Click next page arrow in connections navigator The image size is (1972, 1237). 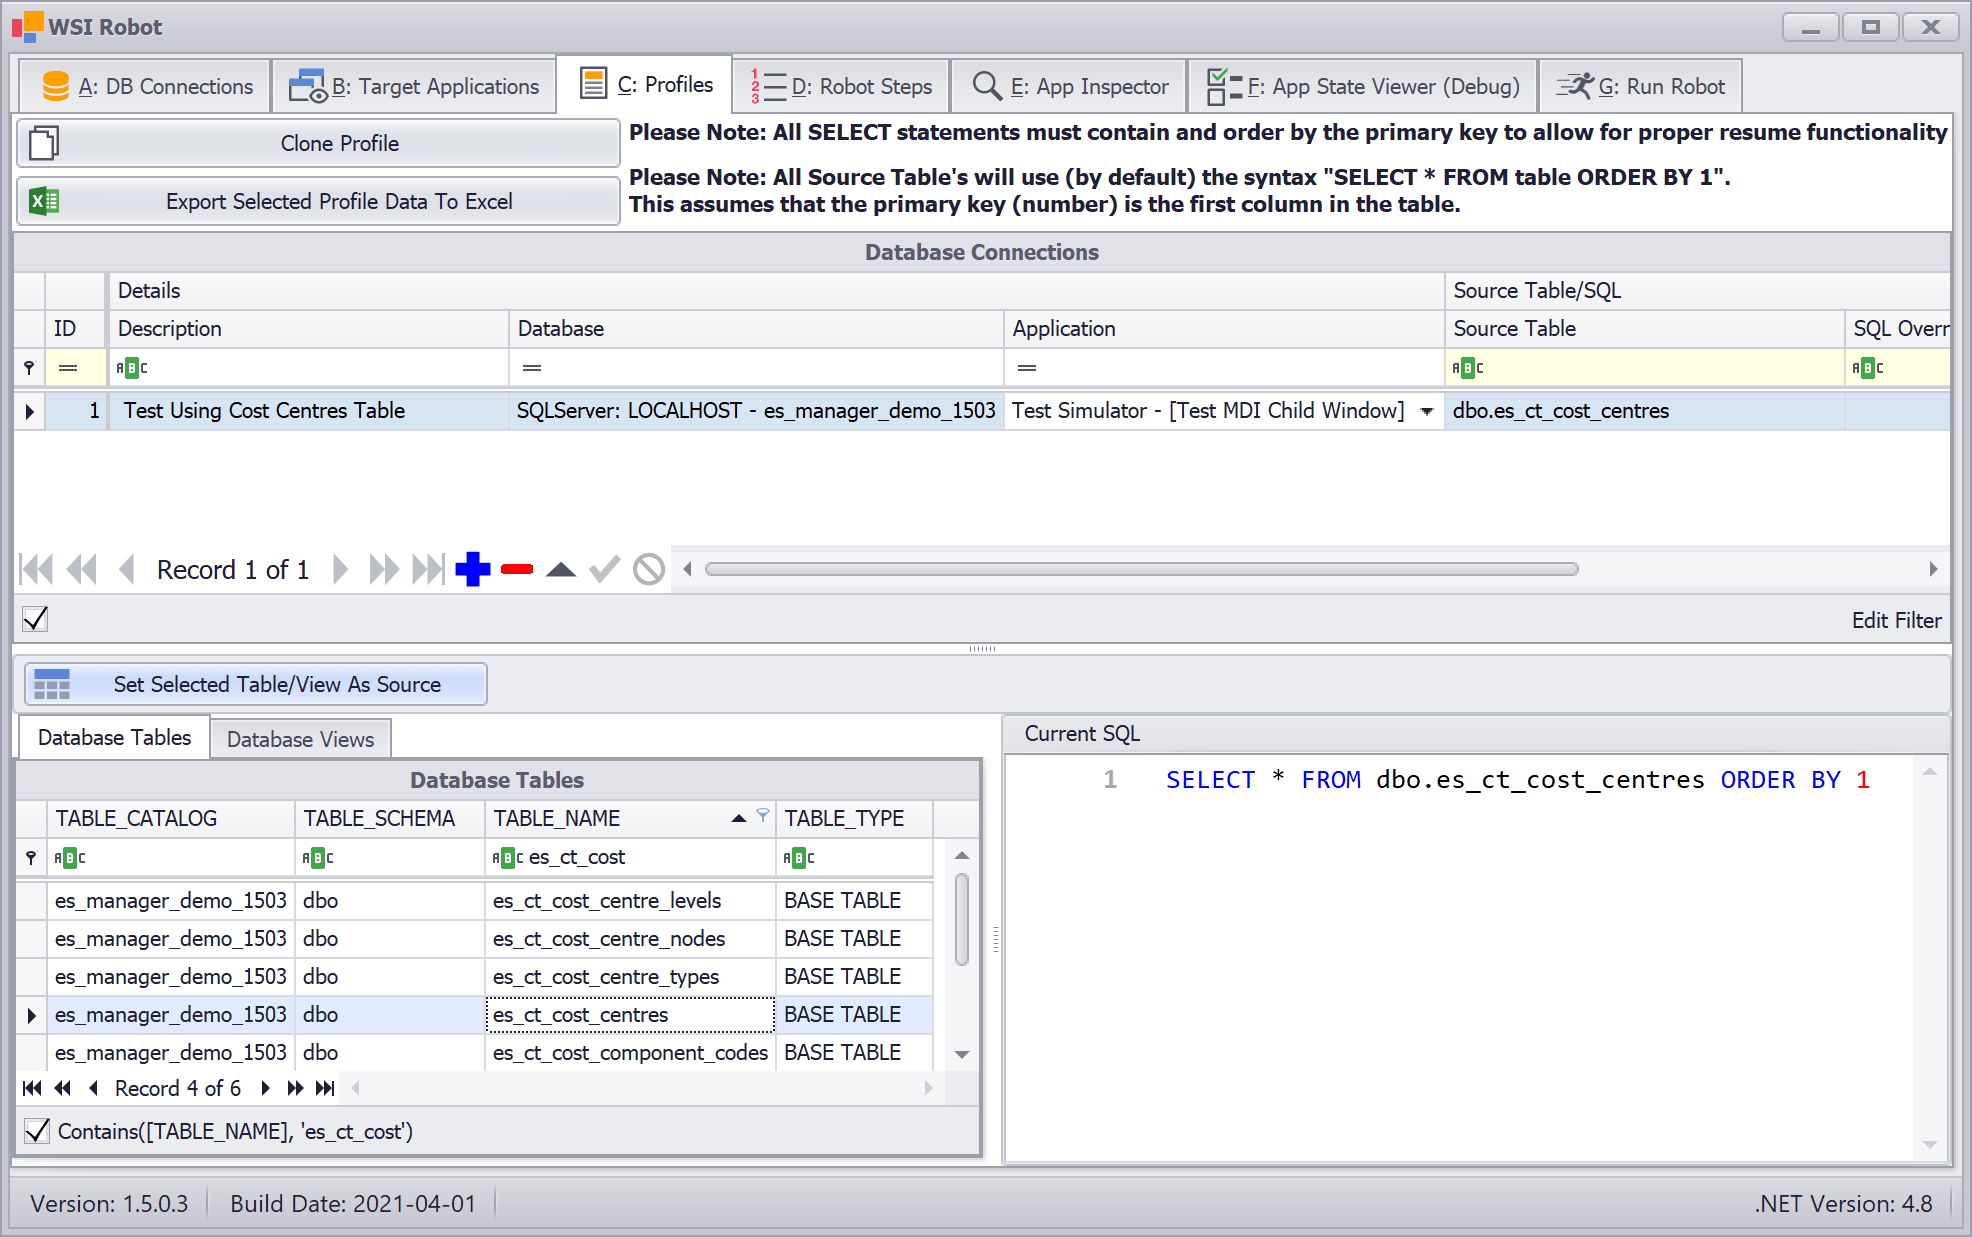(x=383, y=569)
